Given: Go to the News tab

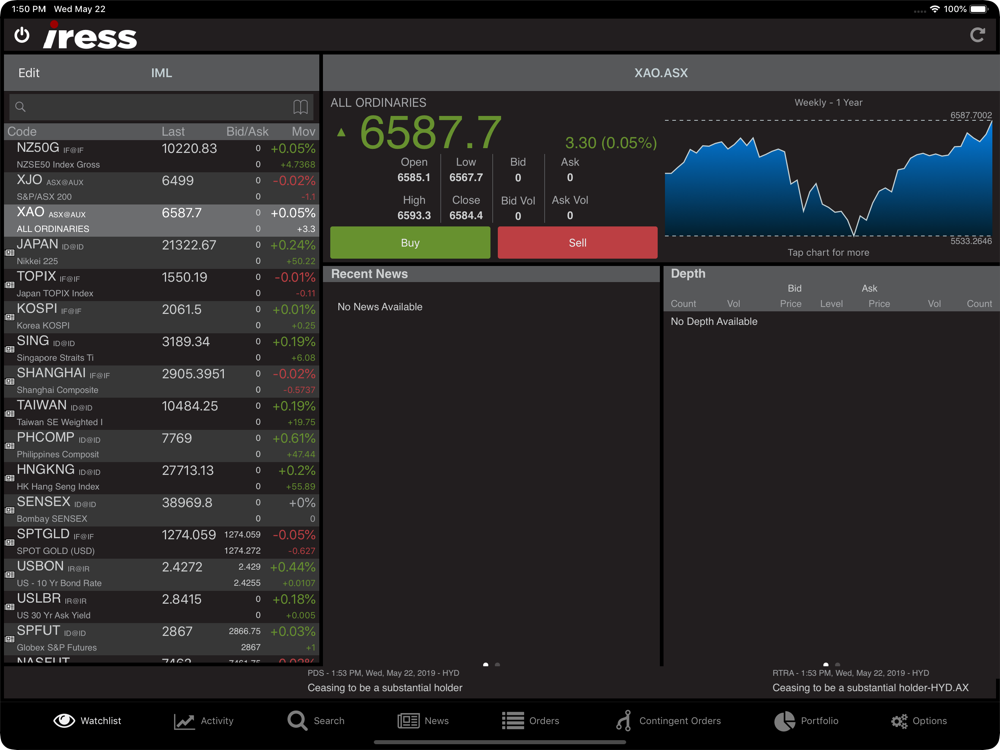Looking at the screenshot, I should click(423, 721).
